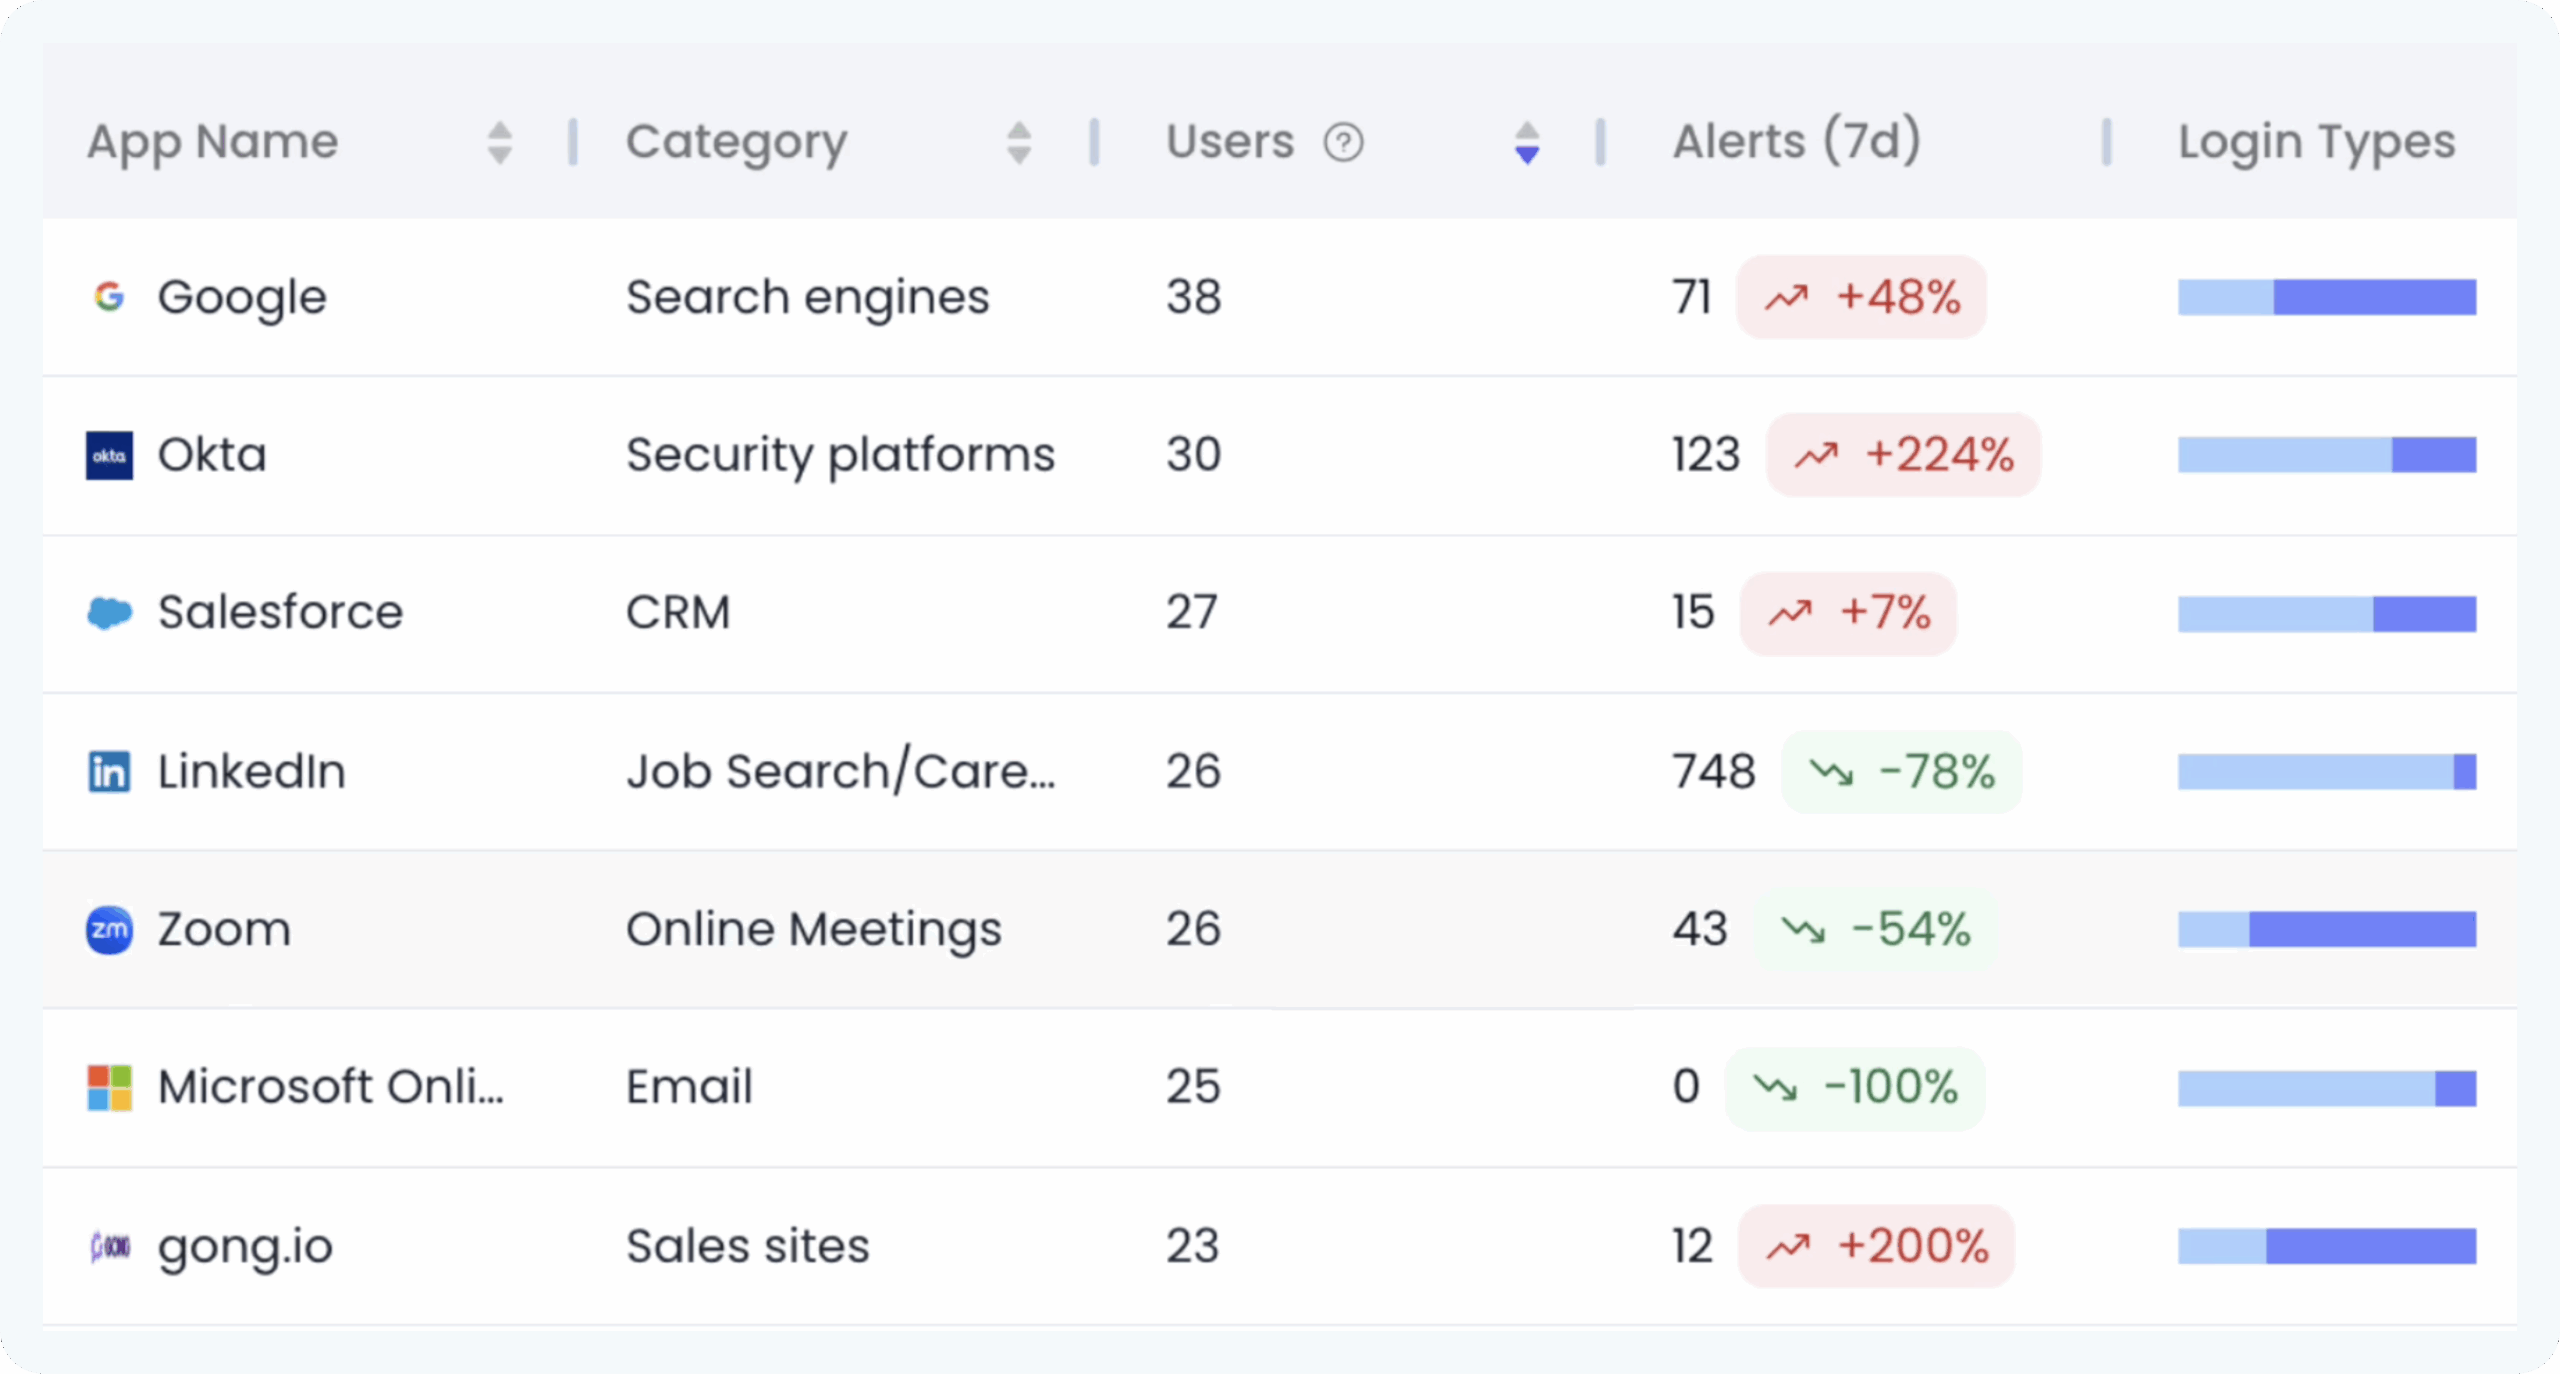Click the Salesforce cloud icon

click(x=109, y=612)
